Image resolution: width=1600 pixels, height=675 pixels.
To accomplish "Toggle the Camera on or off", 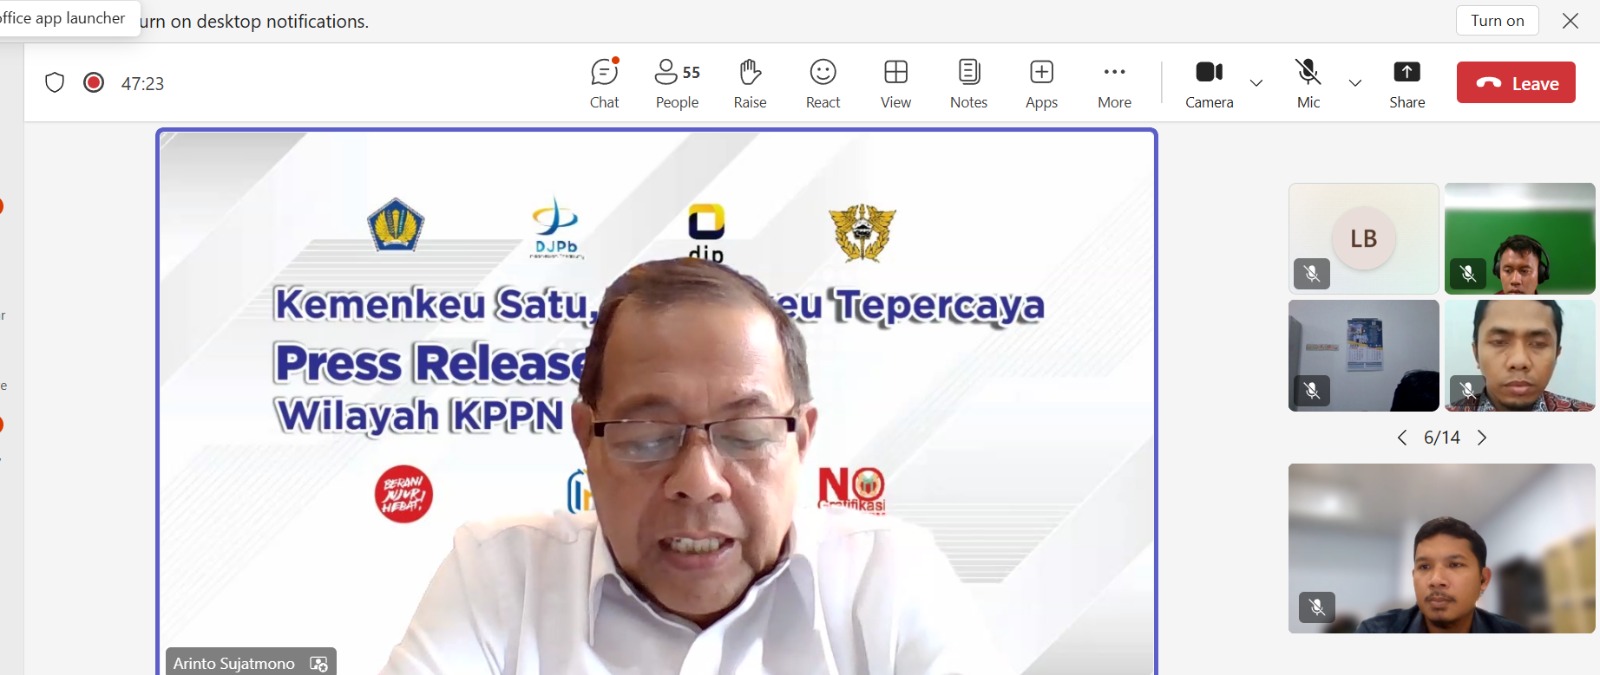I will (1209, 83).
